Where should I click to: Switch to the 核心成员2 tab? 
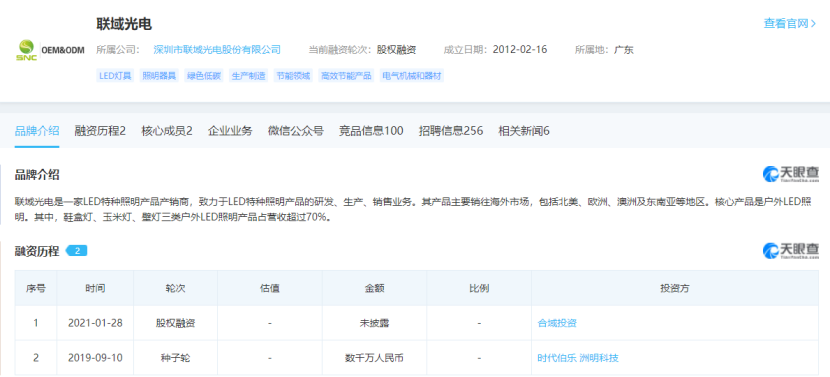coord(167,131)
